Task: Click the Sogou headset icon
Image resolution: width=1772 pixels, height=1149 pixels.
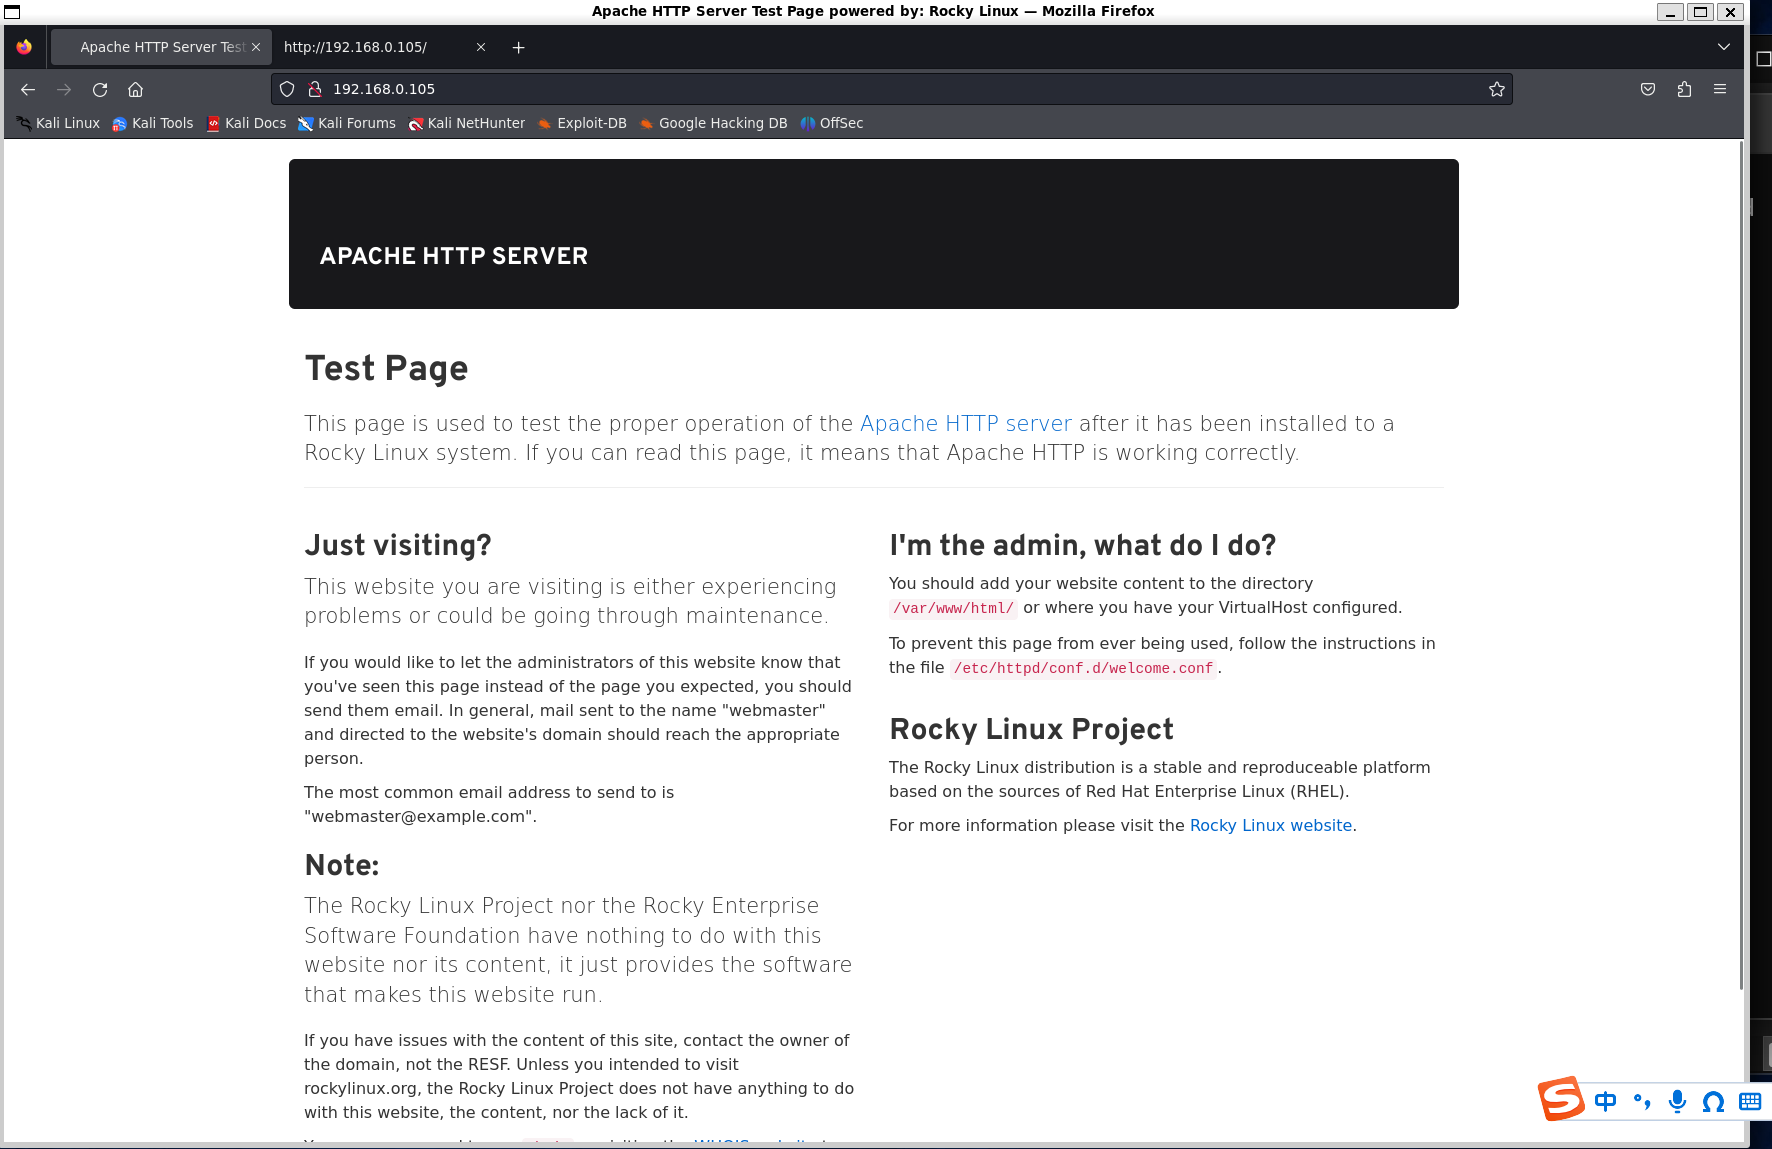Action: pyautogui.click(x=1713, y=1101)
